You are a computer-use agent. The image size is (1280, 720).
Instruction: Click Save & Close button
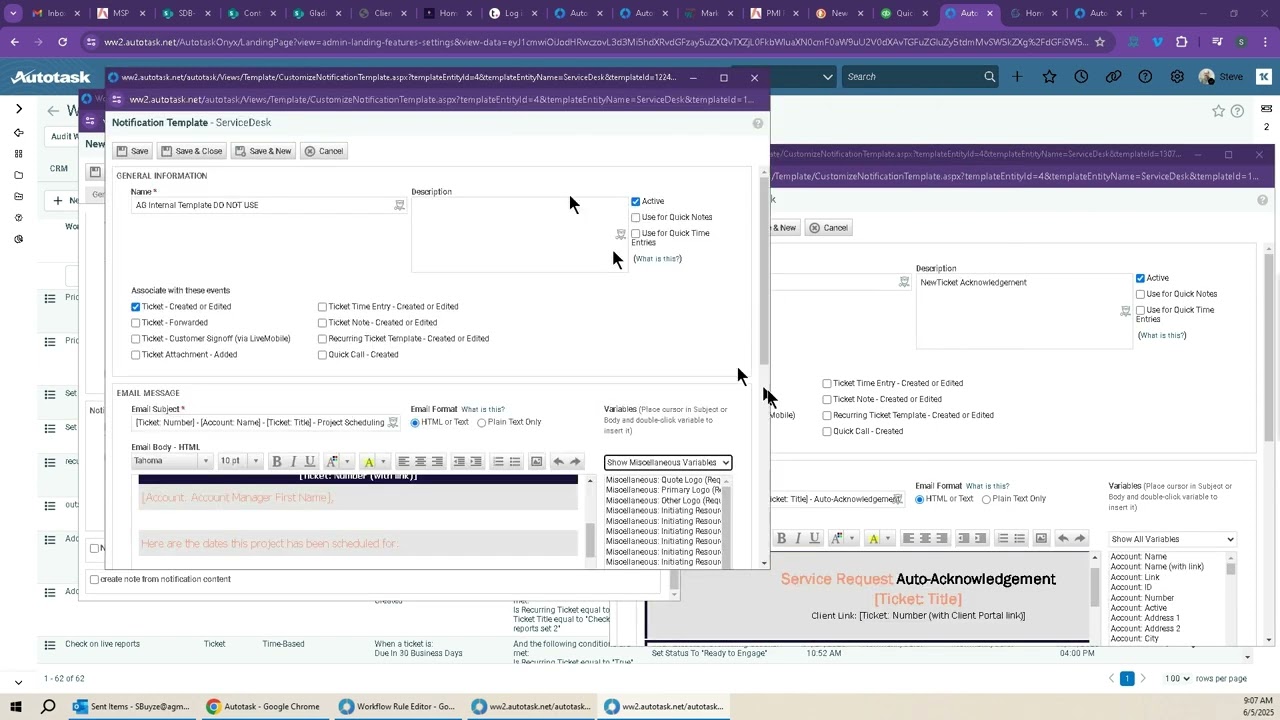(192, 151)
